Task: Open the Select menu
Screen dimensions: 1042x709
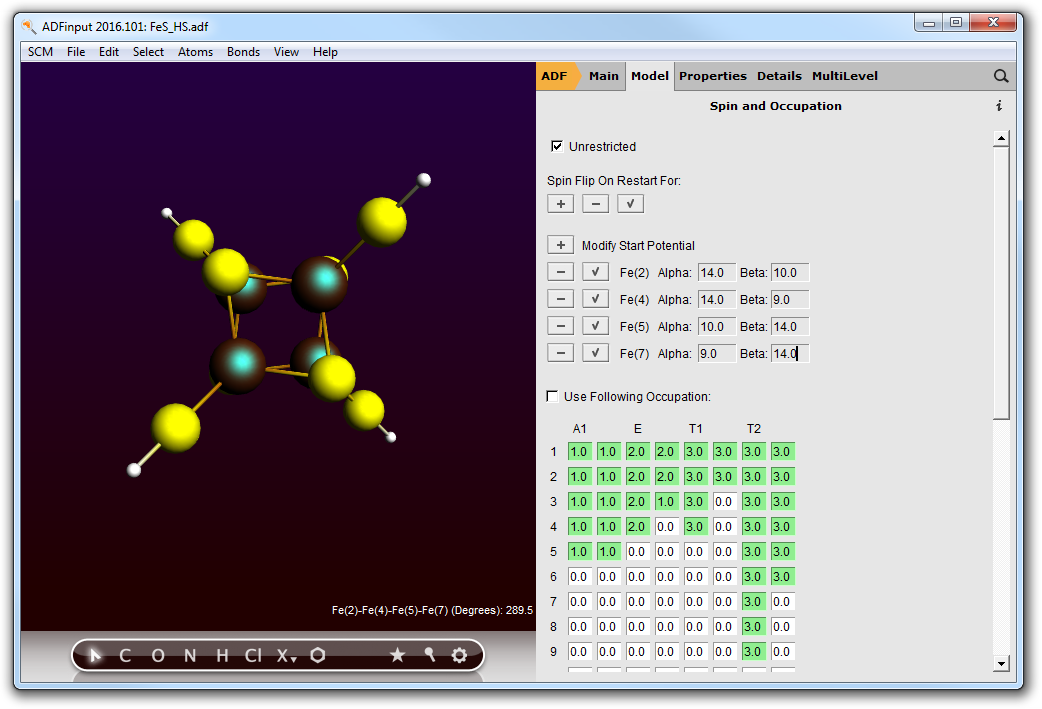Action: (148, 52)
